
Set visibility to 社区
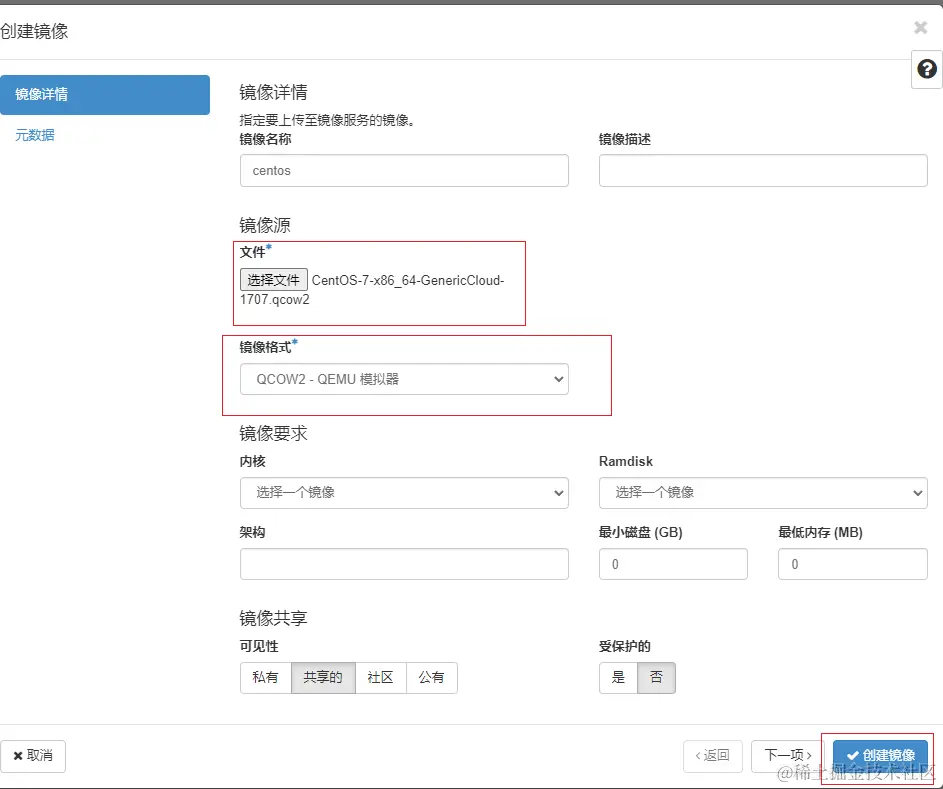click(381, 678)
